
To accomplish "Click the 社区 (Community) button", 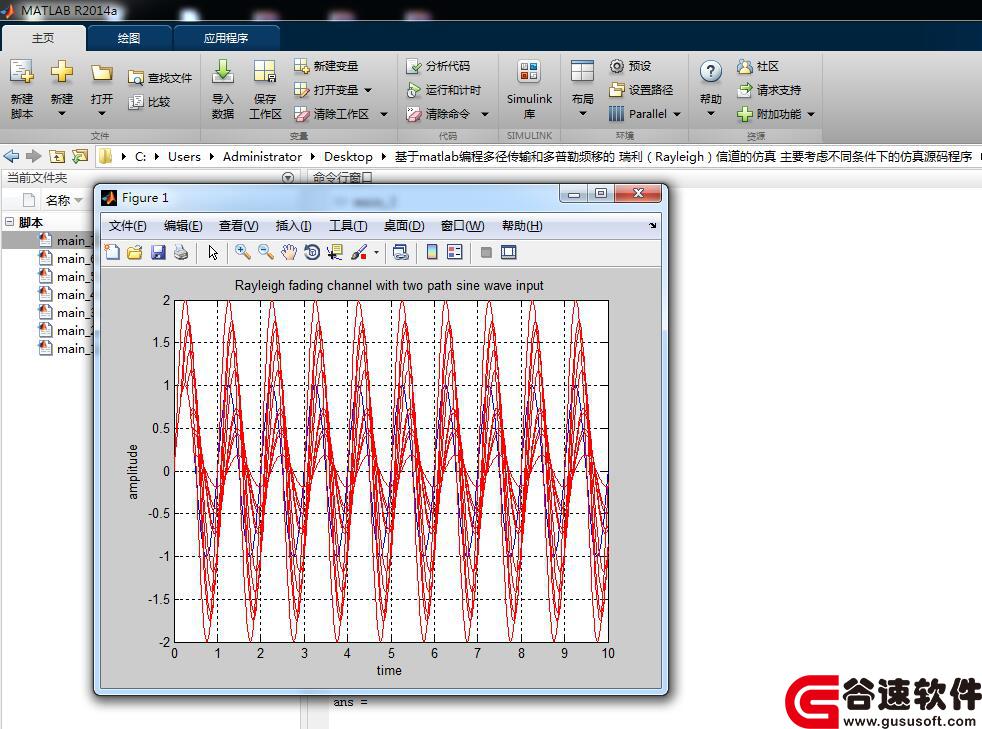I will (758, 66).
